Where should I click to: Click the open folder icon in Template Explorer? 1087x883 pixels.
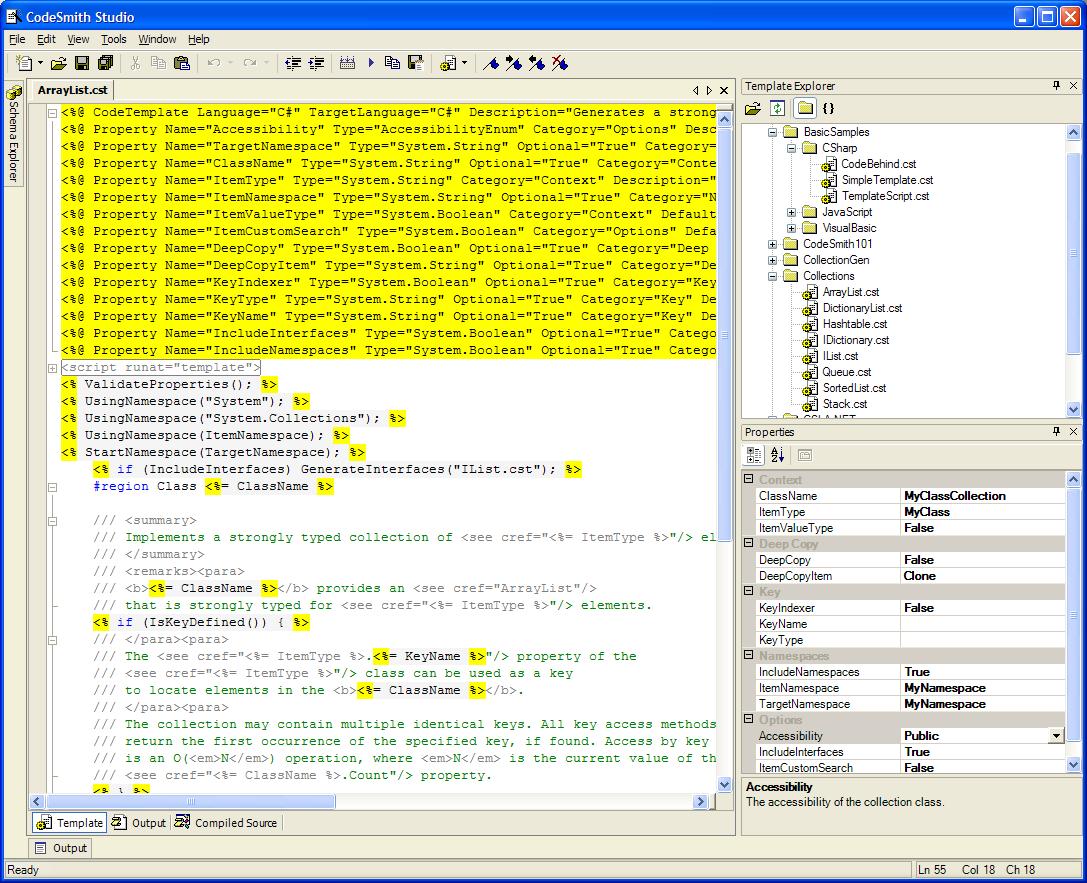point(753,109)
